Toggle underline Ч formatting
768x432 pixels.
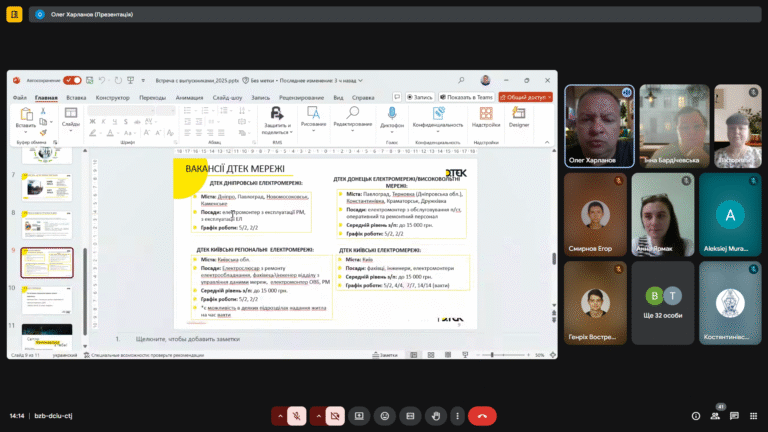point(115,121)
